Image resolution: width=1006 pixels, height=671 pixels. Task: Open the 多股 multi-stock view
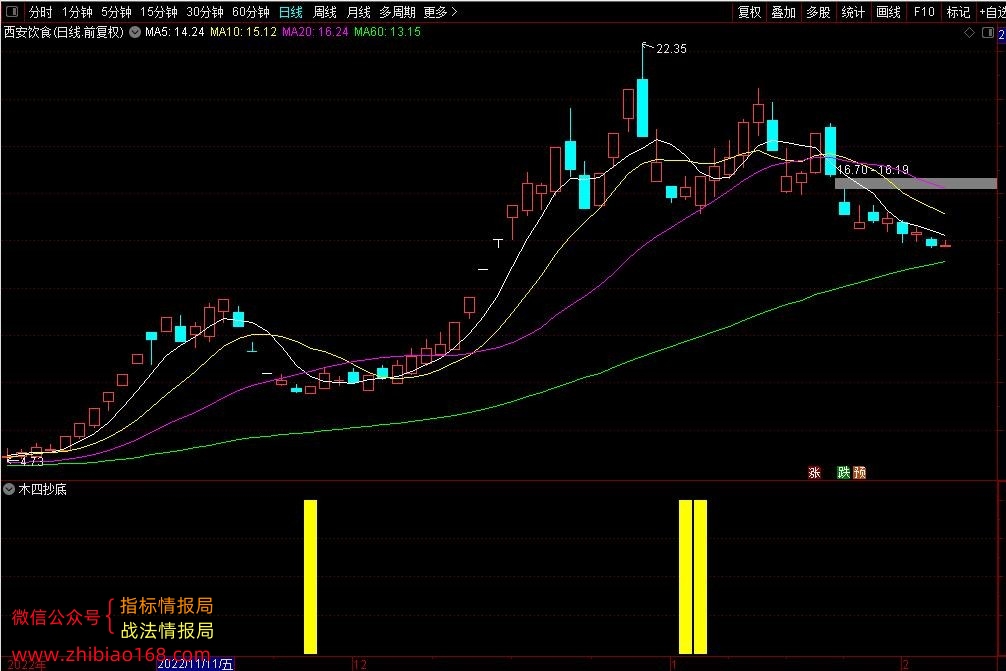818,12
